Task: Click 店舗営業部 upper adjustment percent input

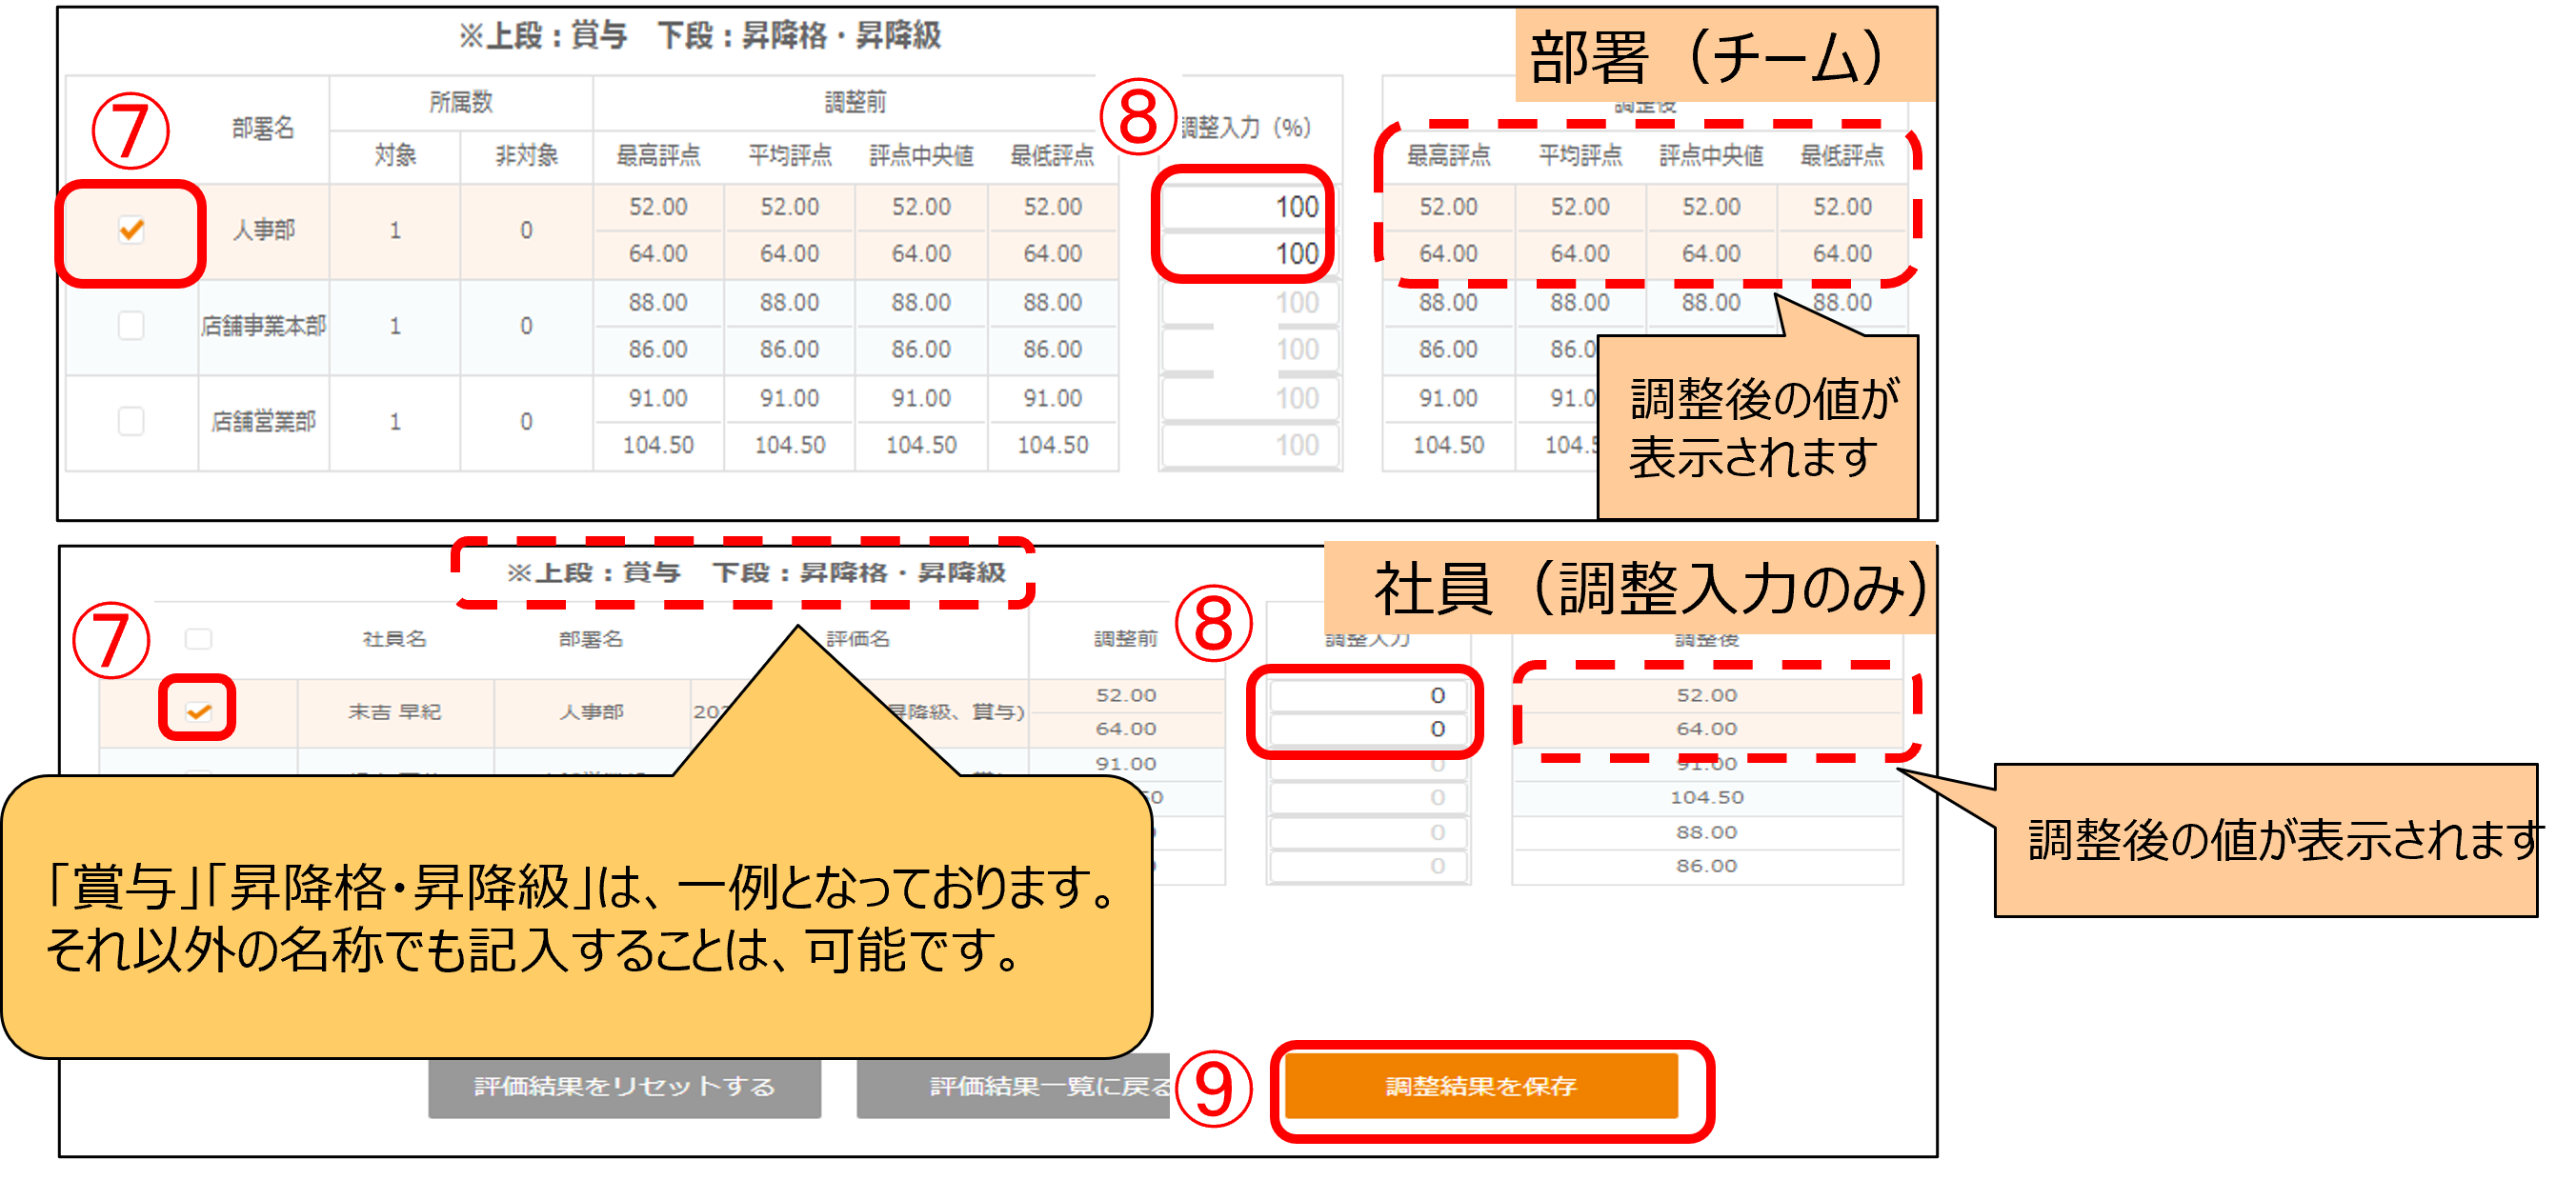Action: [1249, 398]
